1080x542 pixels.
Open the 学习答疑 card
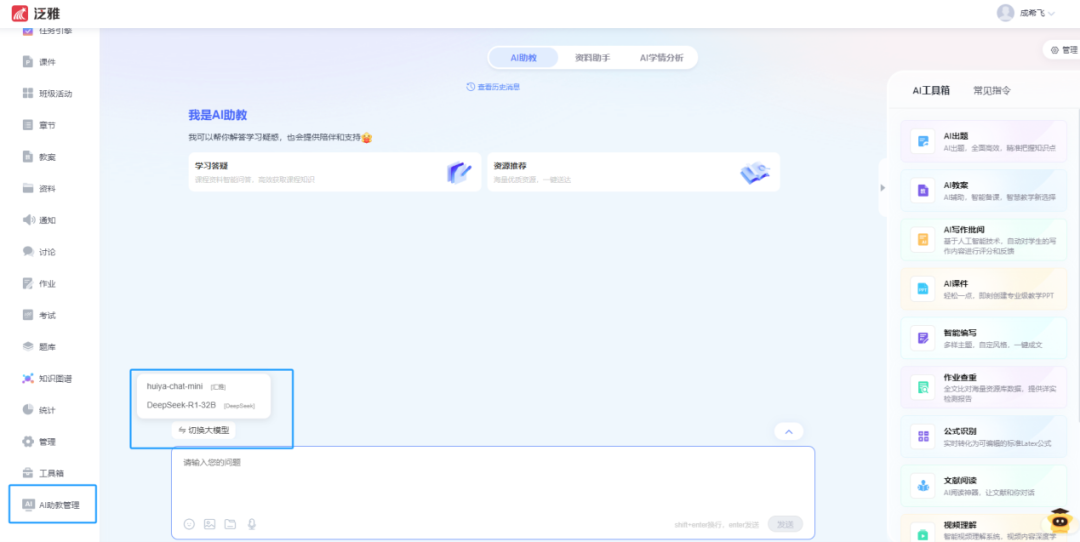pos(335,172)
